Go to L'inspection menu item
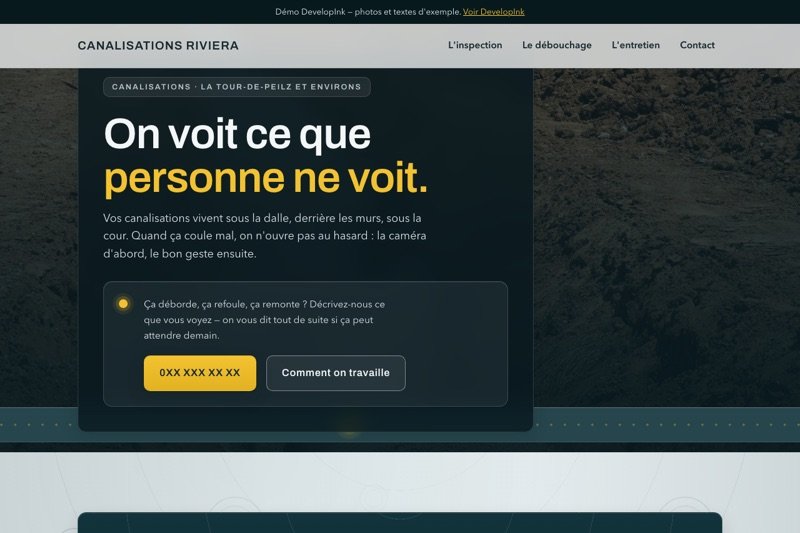 point(475,45)
